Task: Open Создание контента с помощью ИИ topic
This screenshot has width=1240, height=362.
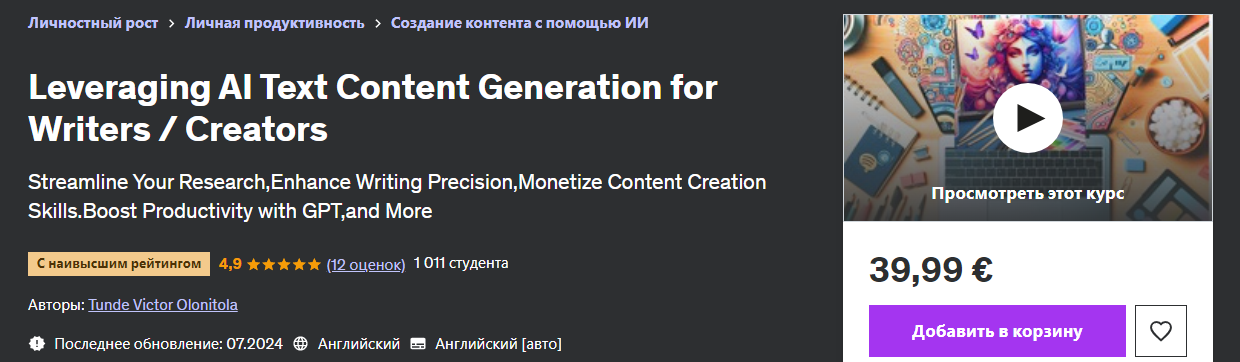Action: [520, 23]
